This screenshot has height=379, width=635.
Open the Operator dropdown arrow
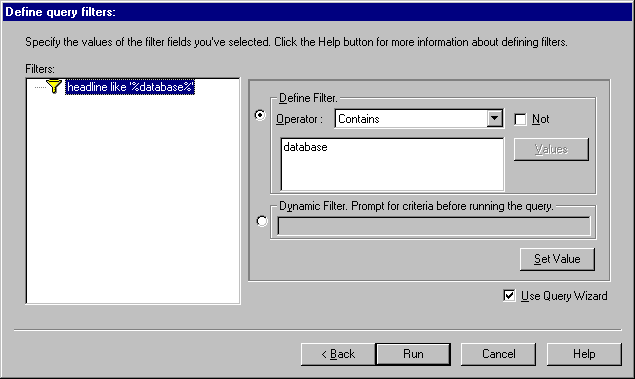(x=494, y=119)
